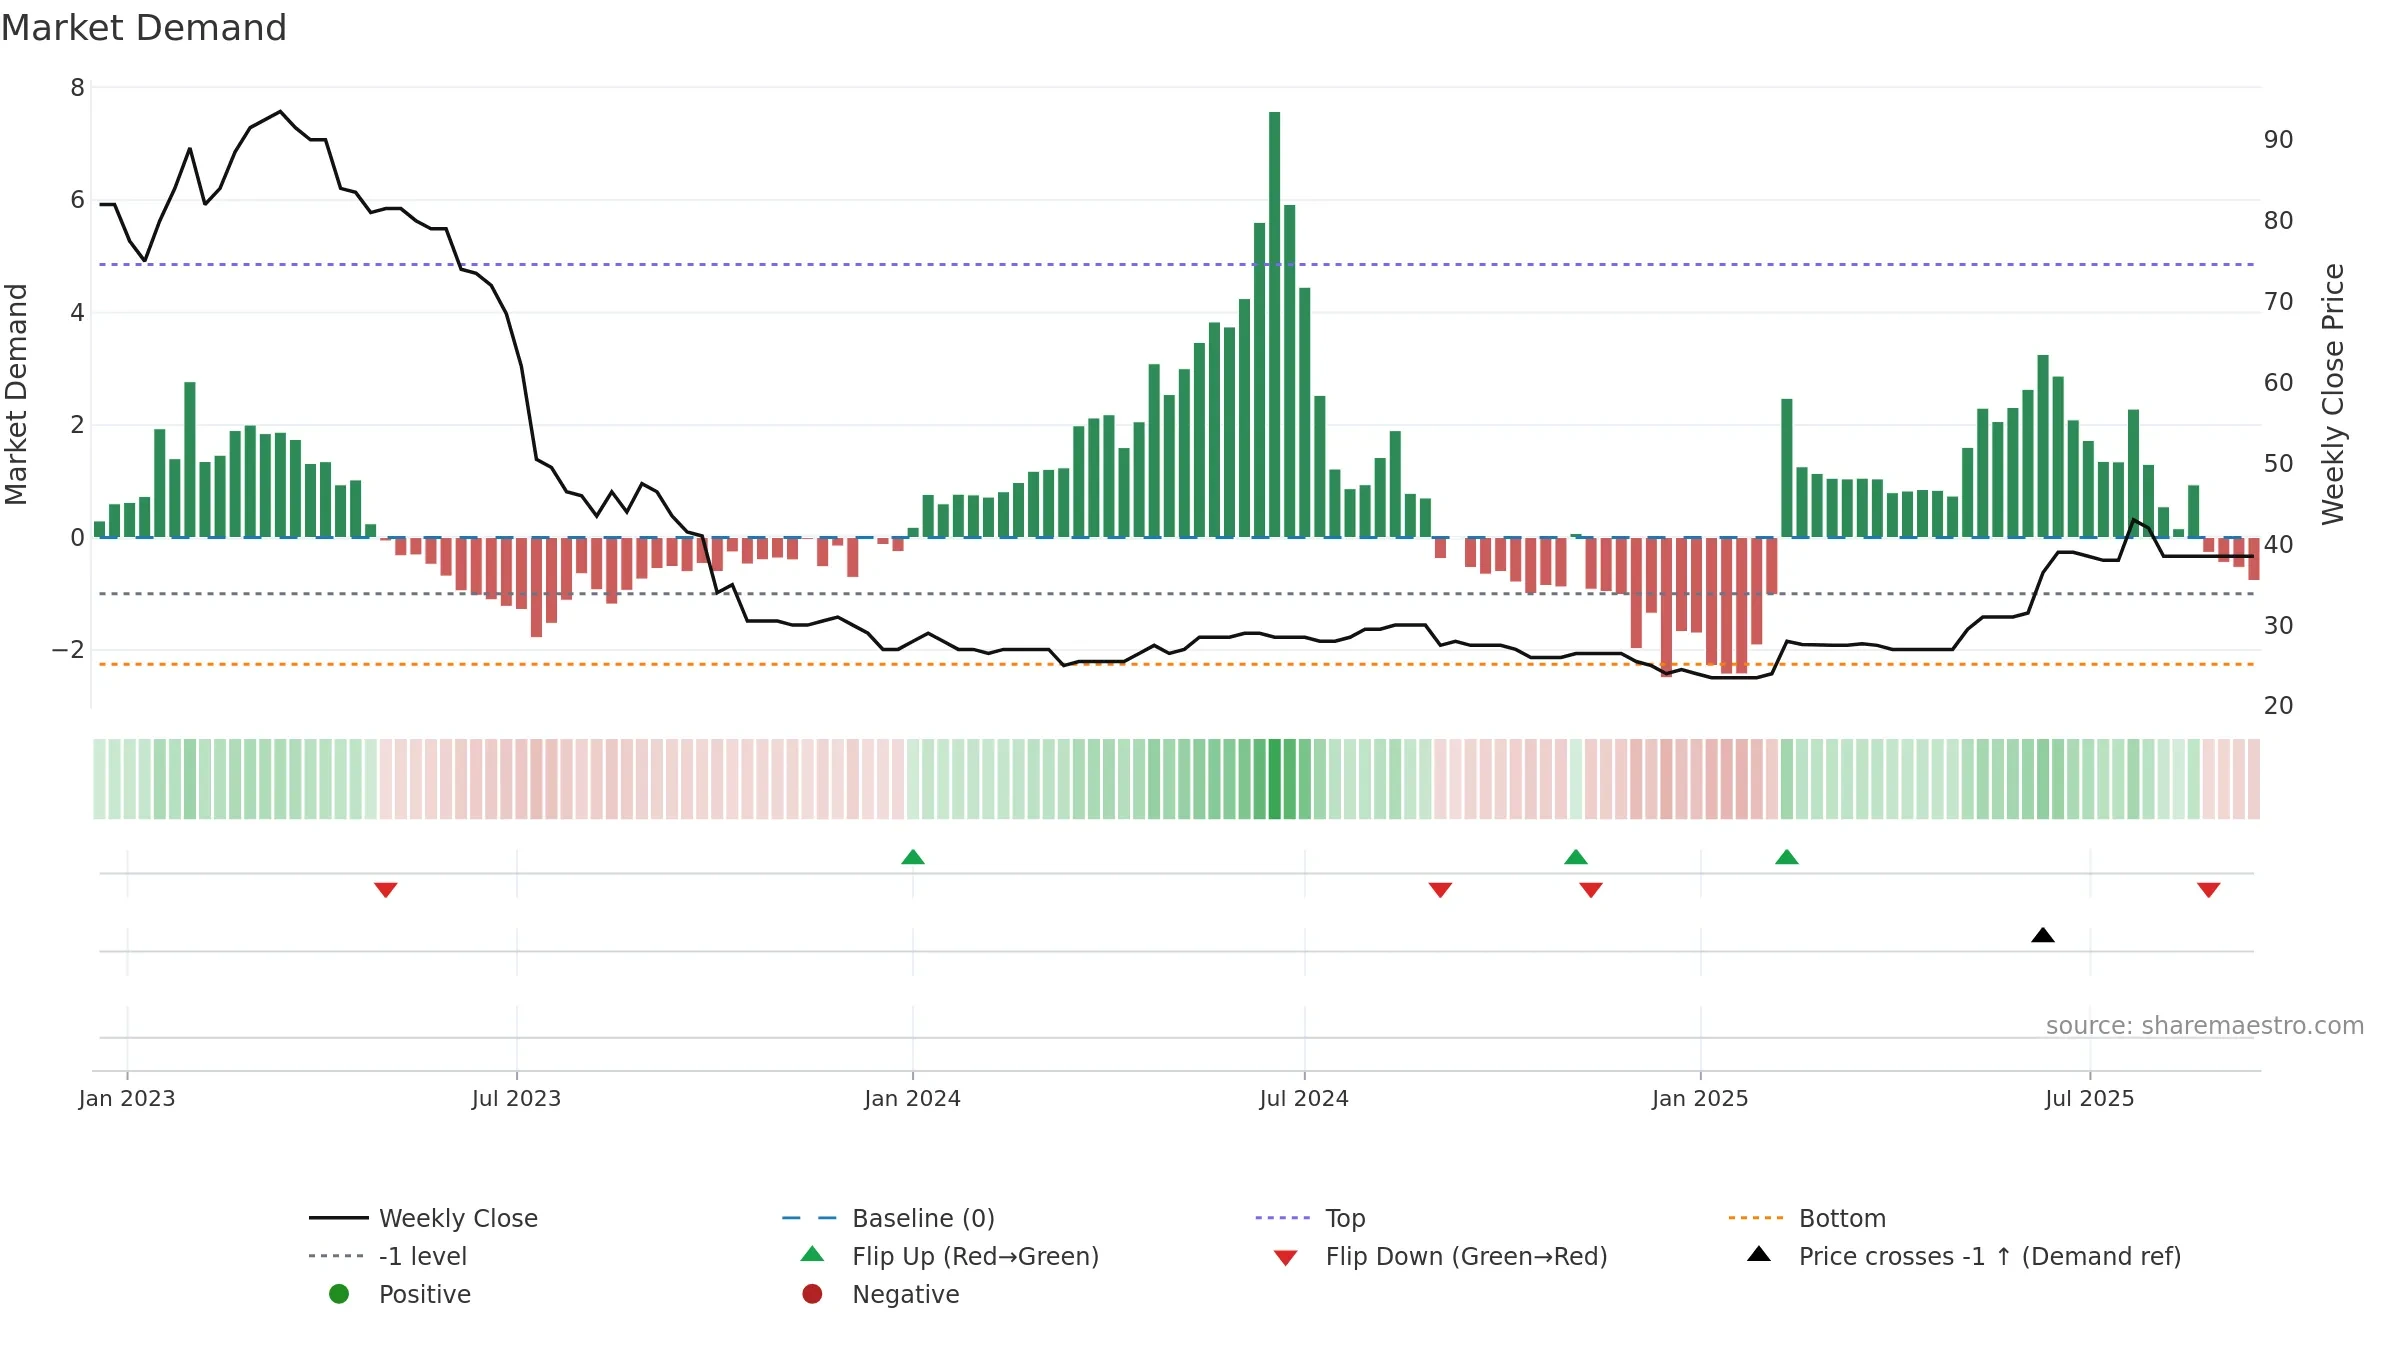Click the Jan 2024 axis label
Image resolution: width=2400 pixels, height=1350 pixels.
tap(912, 1099)
